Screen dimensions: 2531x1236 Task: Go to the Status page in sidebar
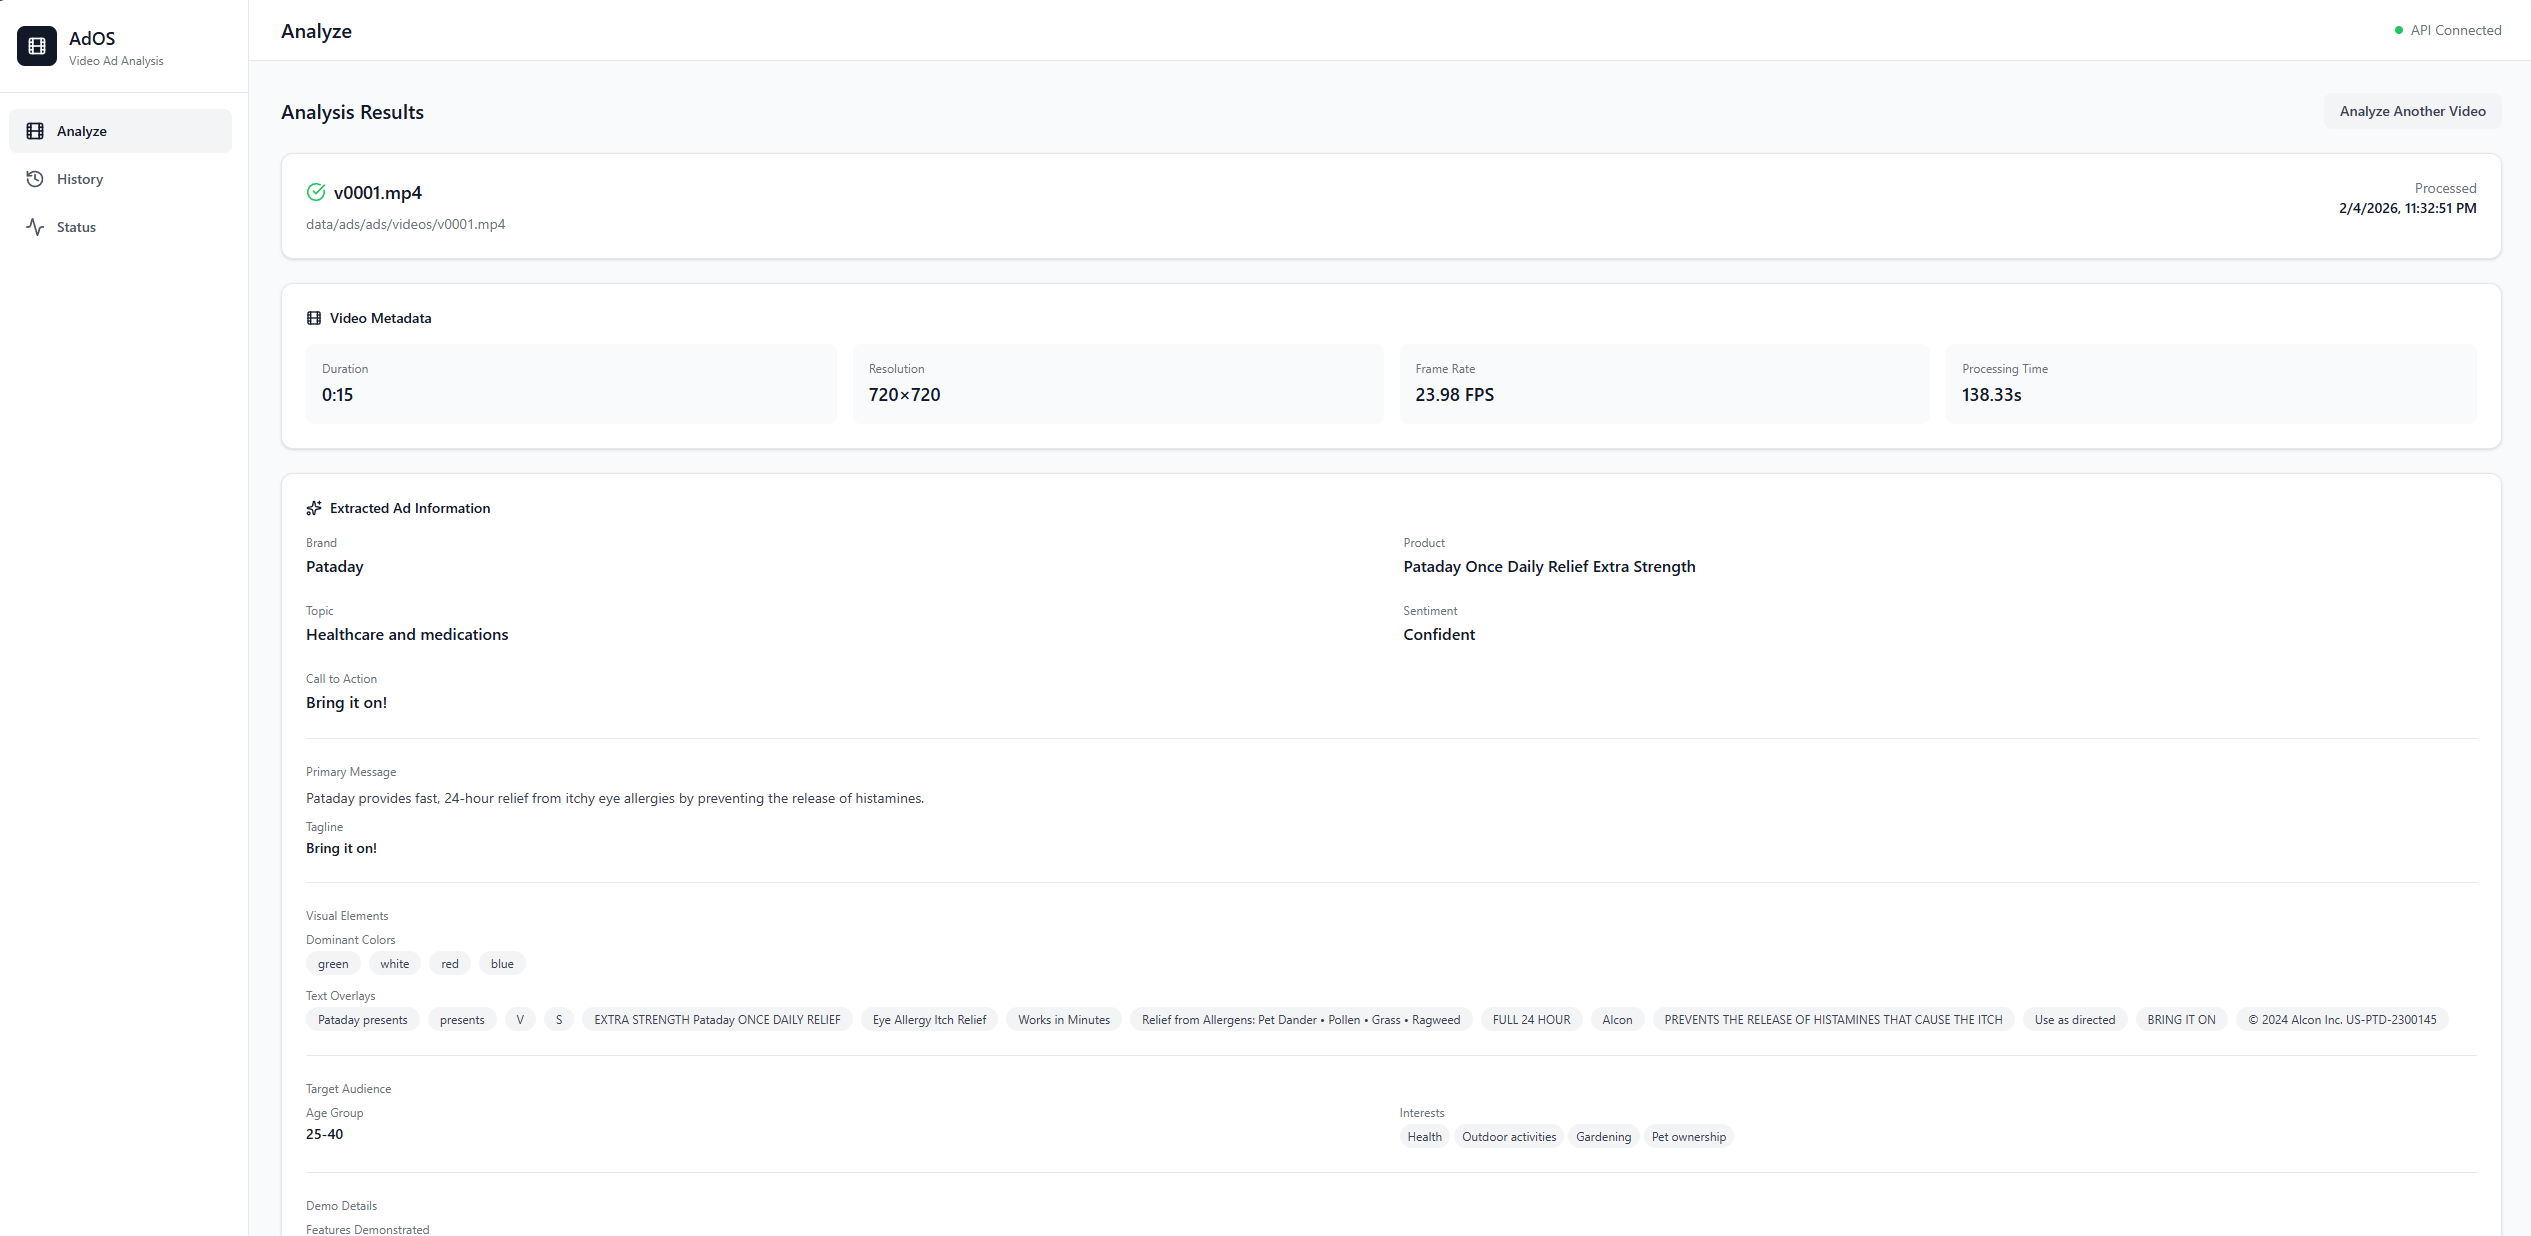76,227
